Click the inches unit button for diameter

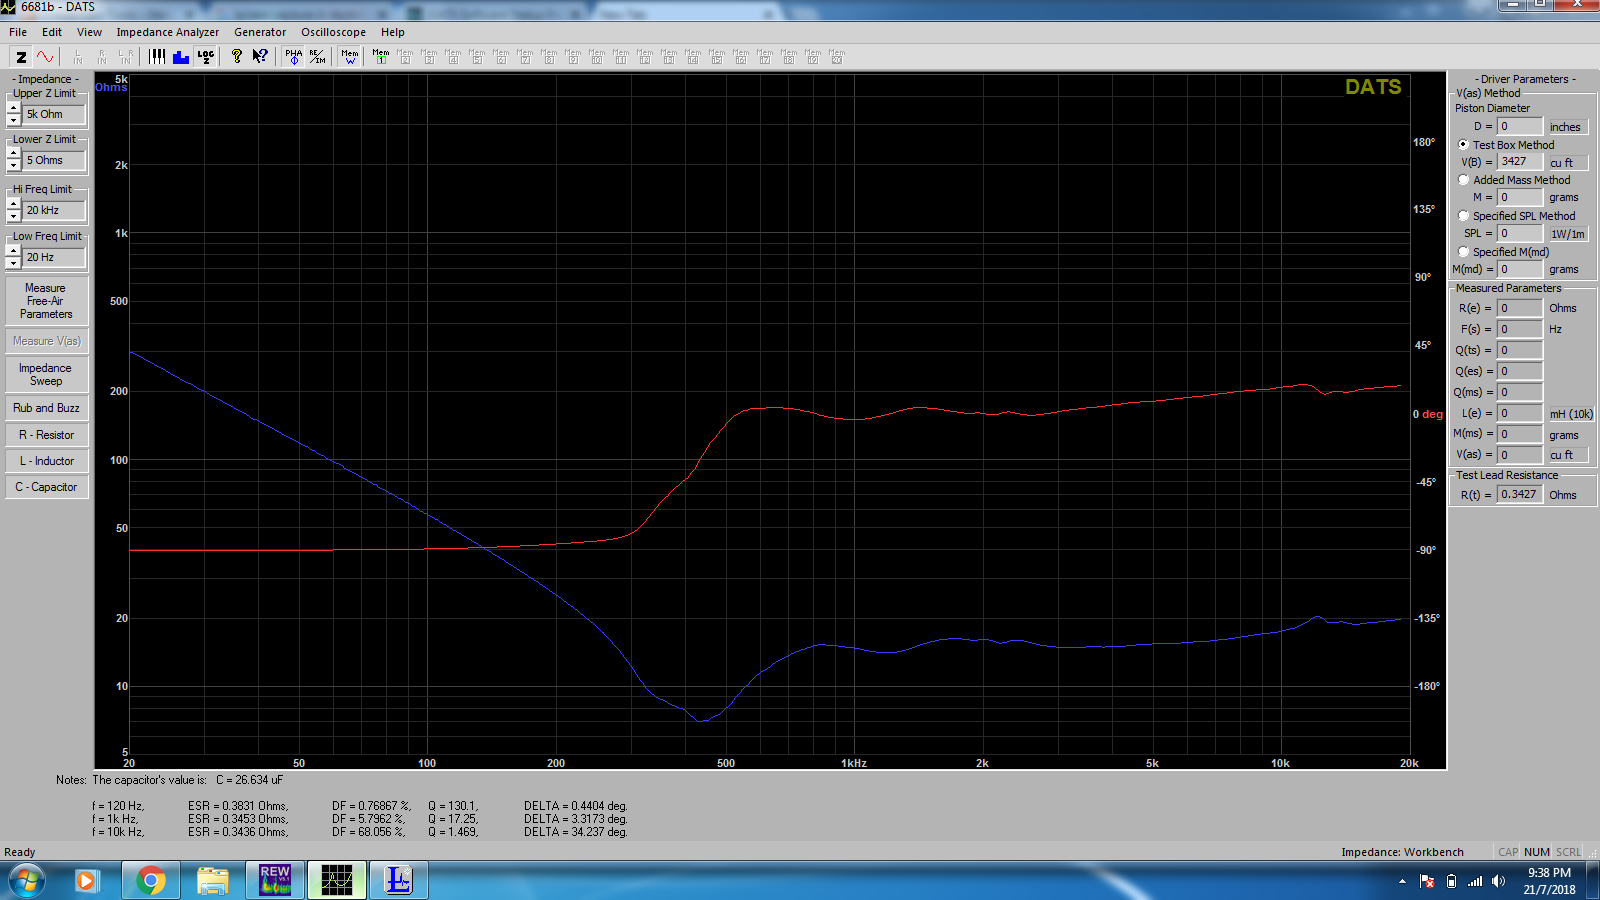pyautogui.click(x=1567, y=127)
